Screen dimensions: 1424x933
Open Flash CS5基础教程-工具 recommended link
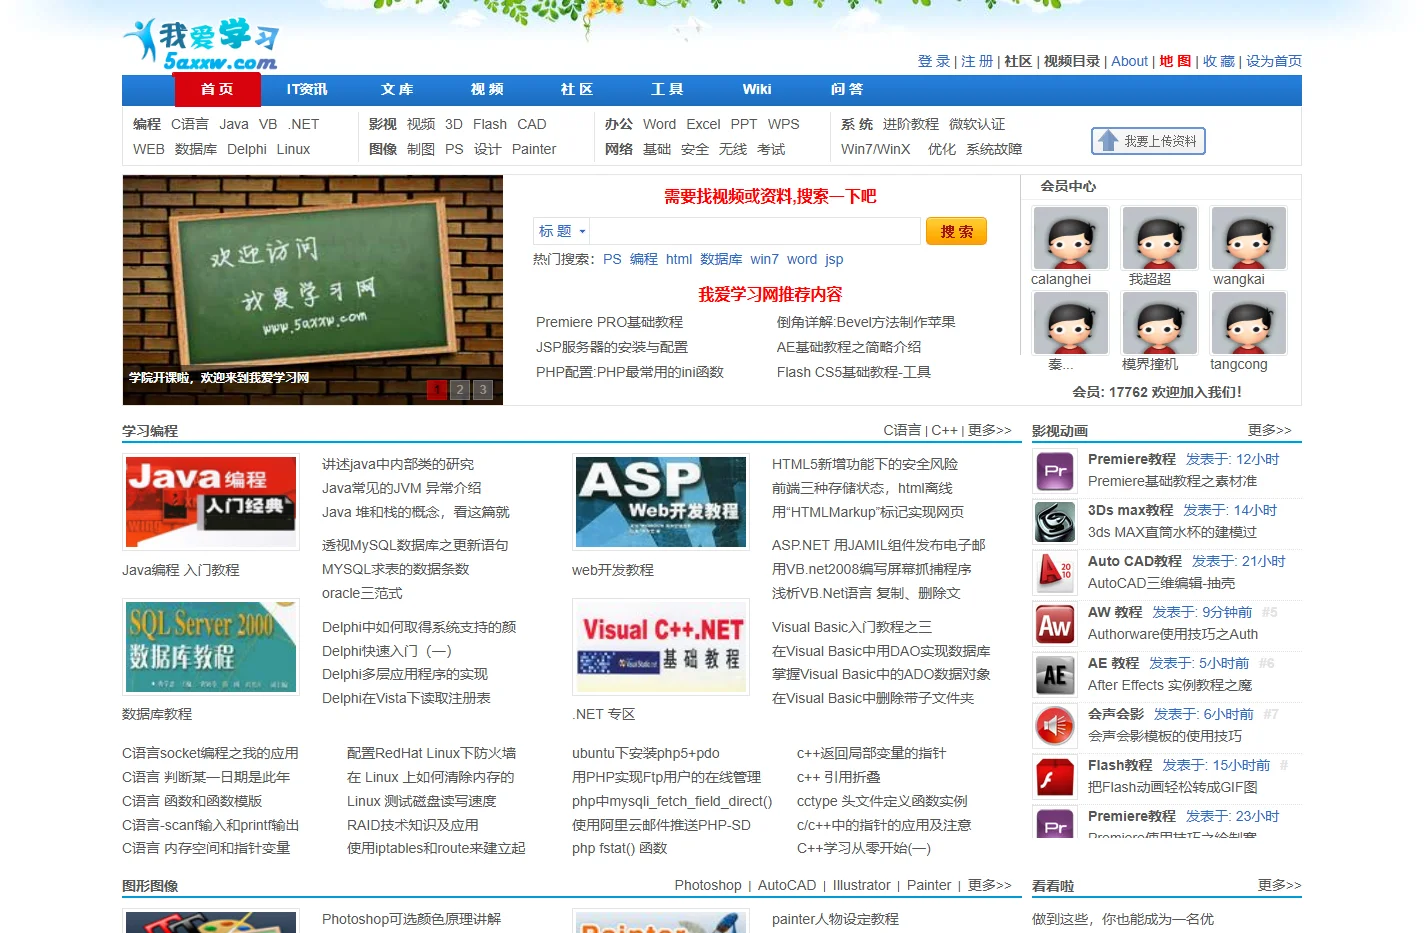coord(854,372)
